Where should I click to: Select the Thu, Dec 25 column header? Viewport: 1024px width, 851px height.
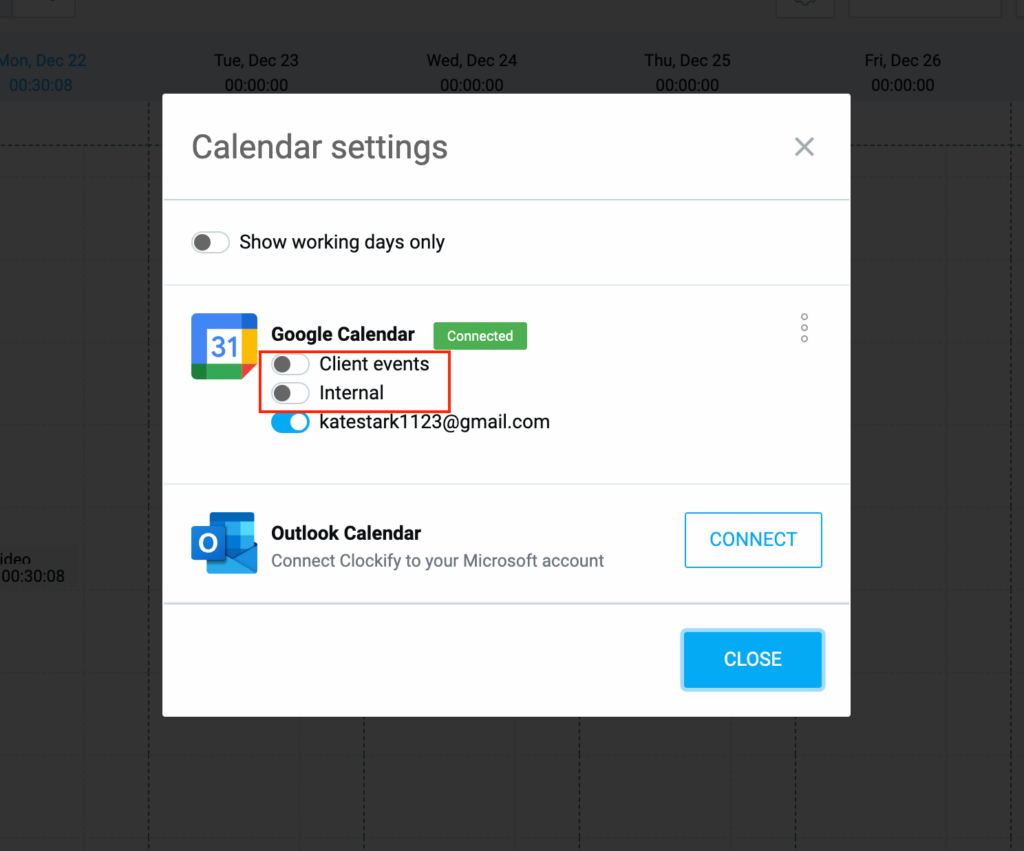tap(687, 61)
